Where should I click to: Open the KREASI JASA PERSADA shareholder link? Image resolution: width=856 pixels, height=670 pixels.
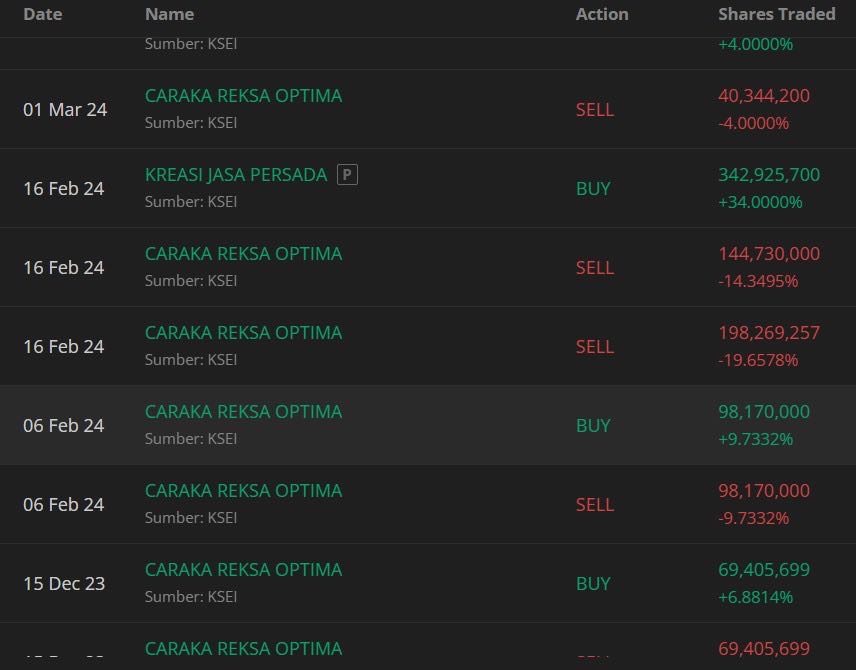pos(236,175)
